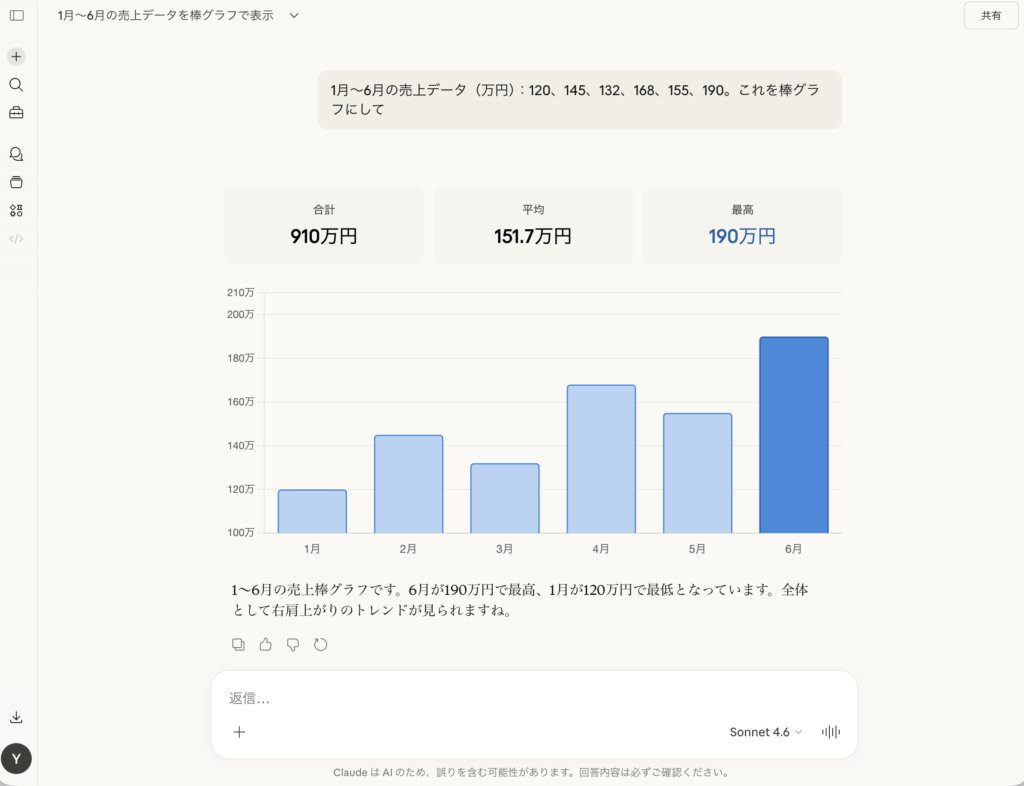Screen dimensions: 1024x786
Task: Click the 共有 share button
Action: point(990,16)
